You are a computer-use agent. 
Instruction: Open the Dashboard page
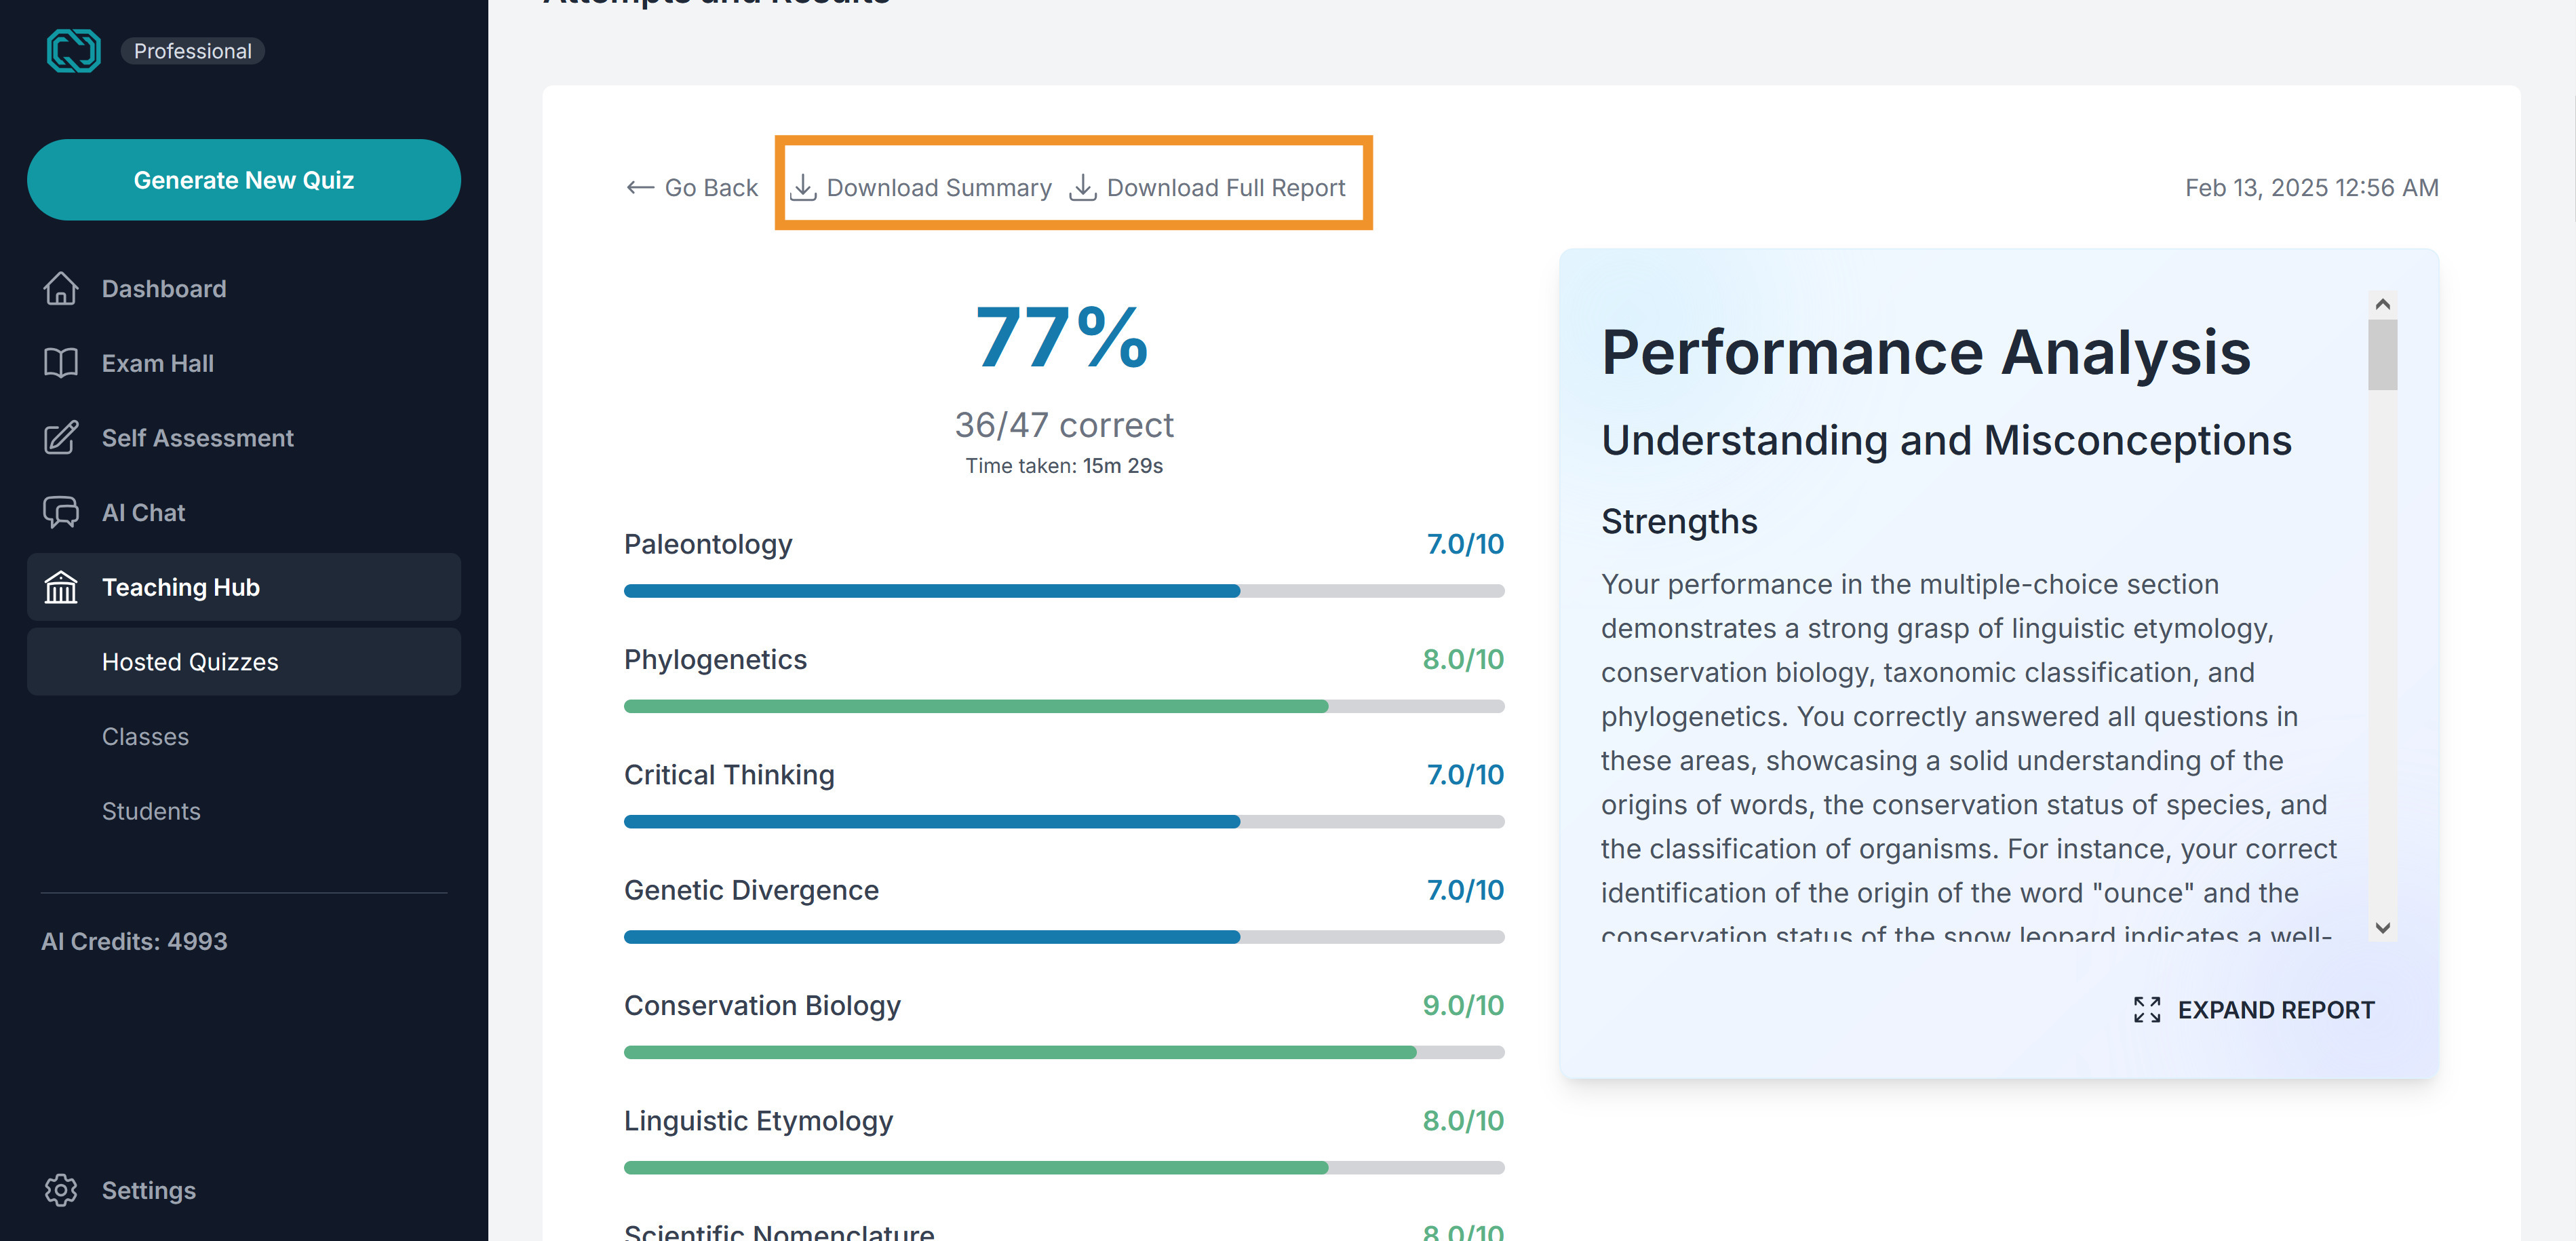[x=244, y=288]
